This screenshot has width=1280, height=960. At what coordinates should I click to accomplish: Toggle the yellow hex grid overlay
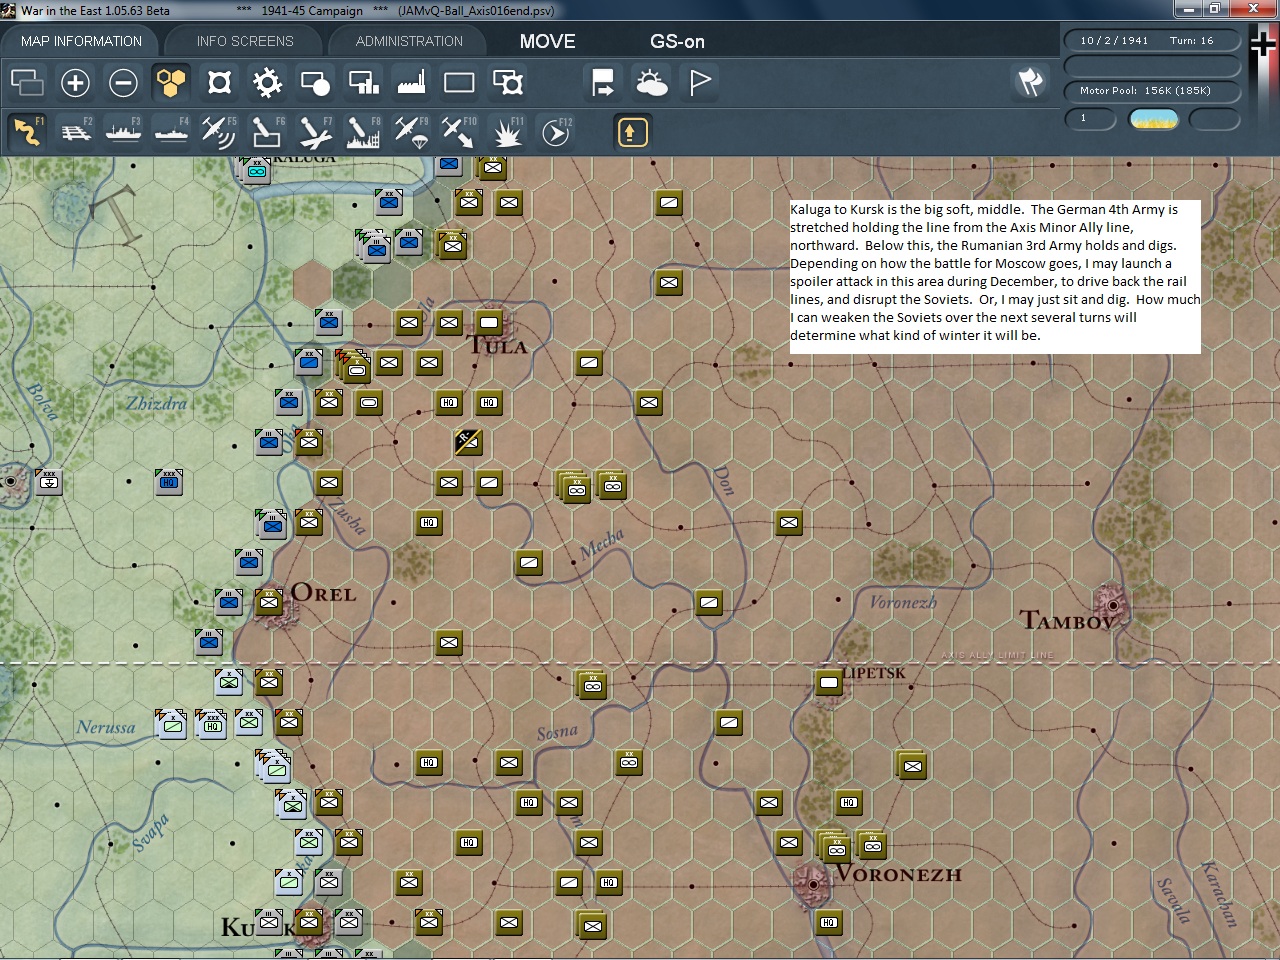171,82
